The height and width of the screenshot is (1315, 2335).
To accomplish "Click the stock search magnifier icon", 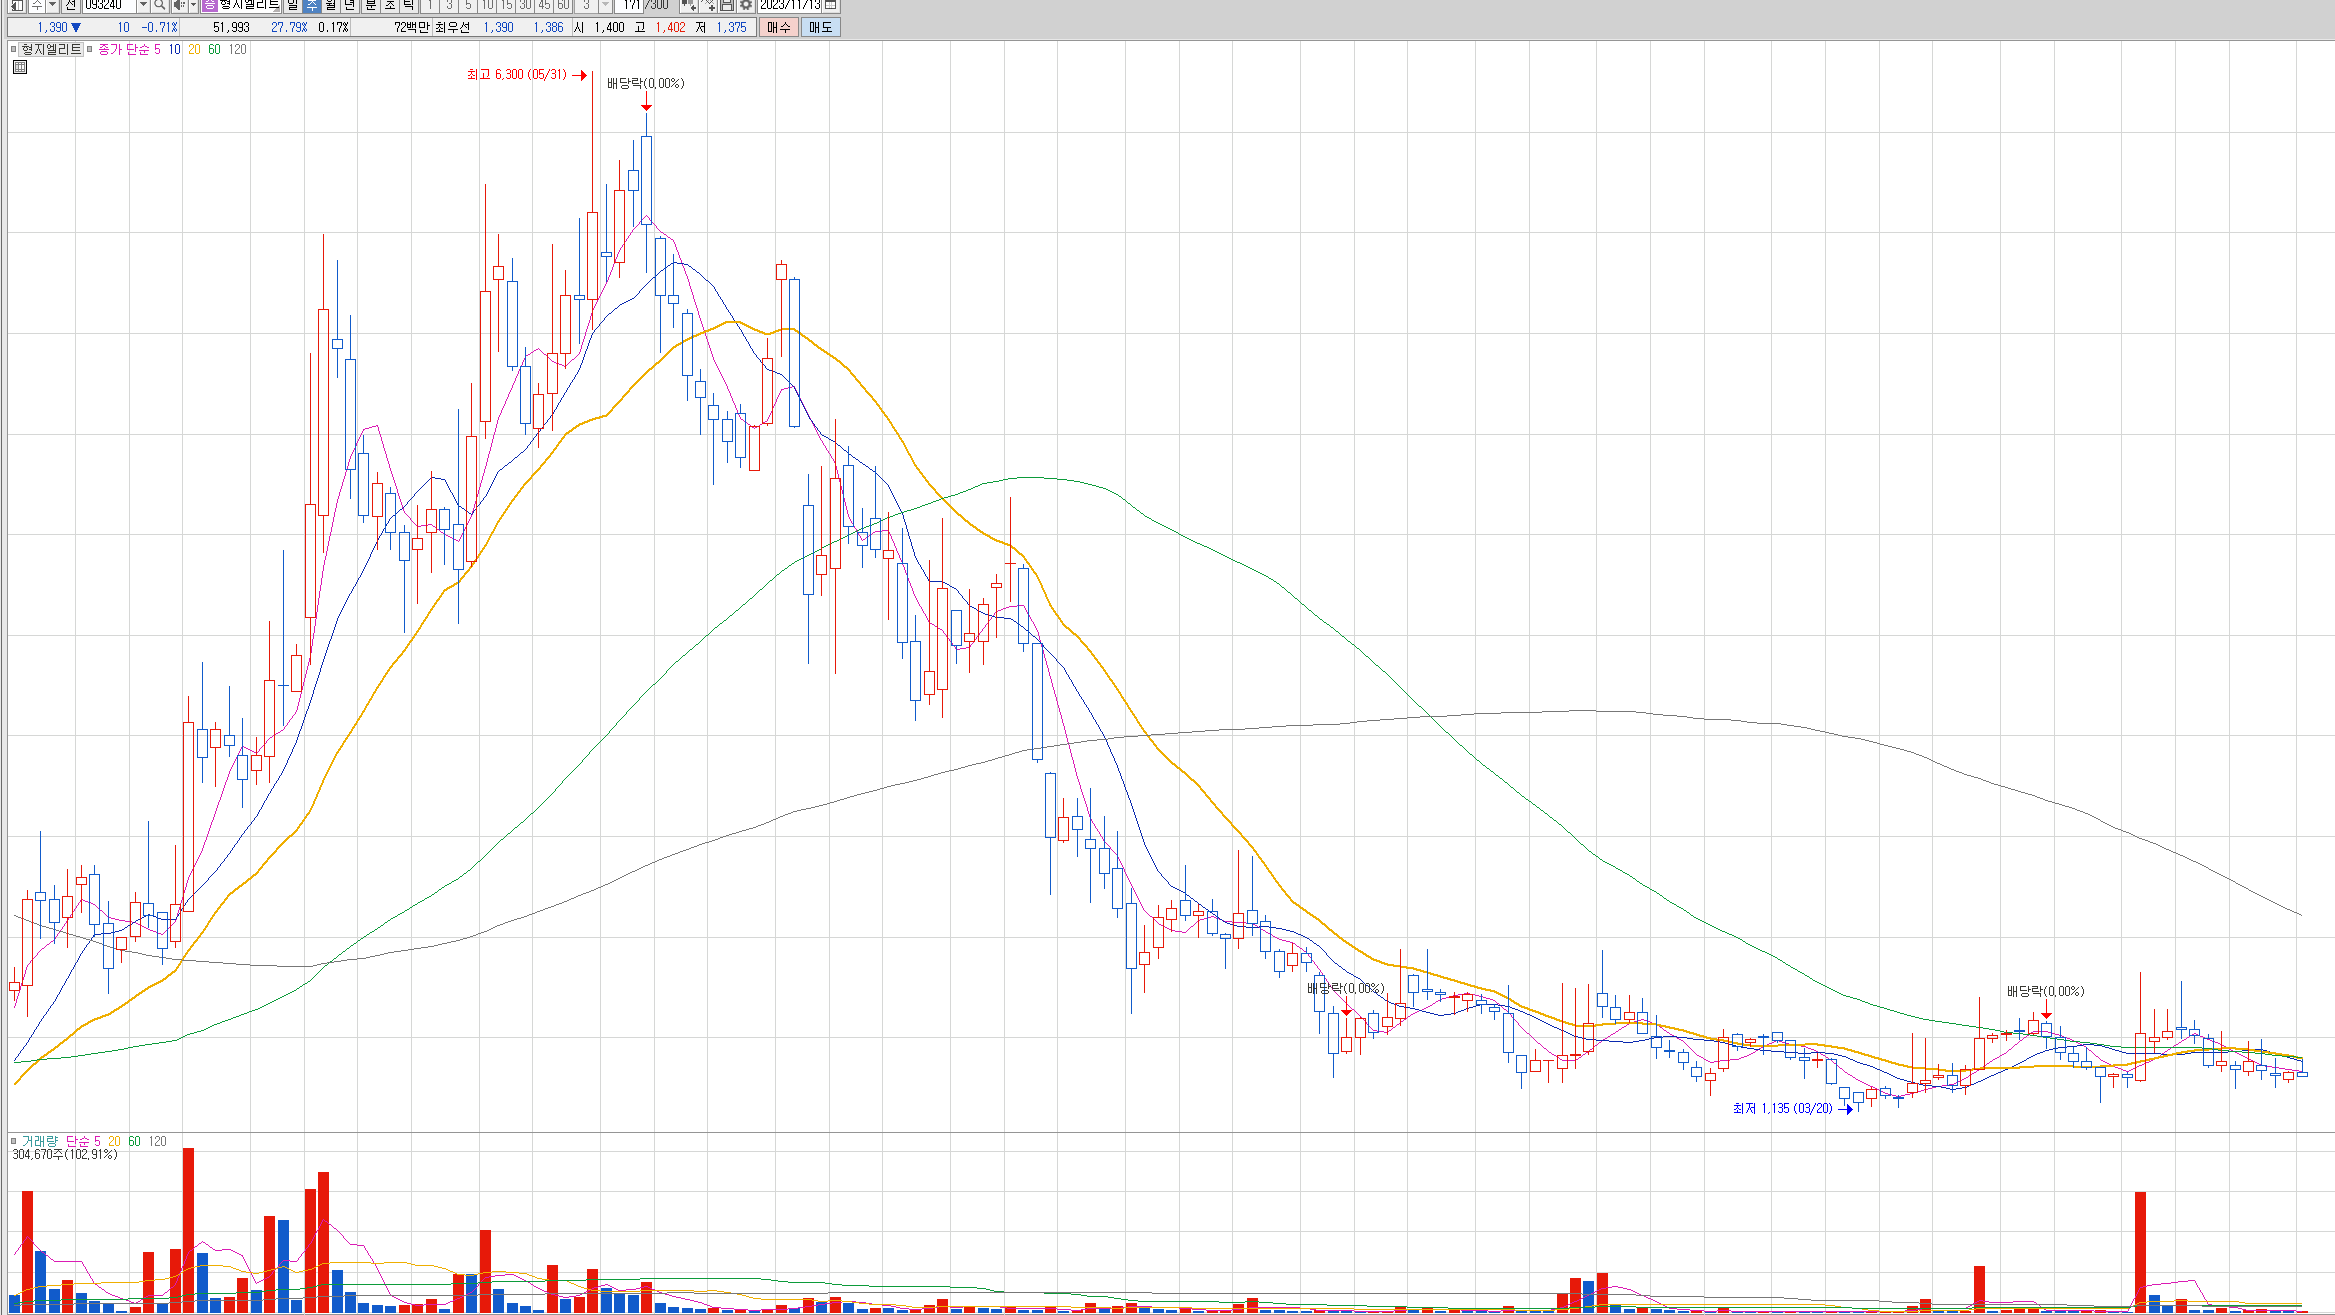I will coord(159,5).
